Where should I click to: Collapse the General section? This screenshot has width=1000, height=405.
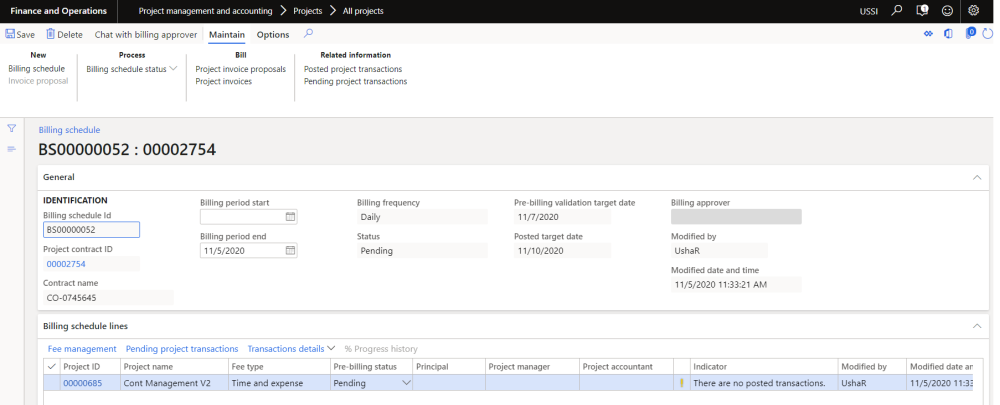[977, 176]
